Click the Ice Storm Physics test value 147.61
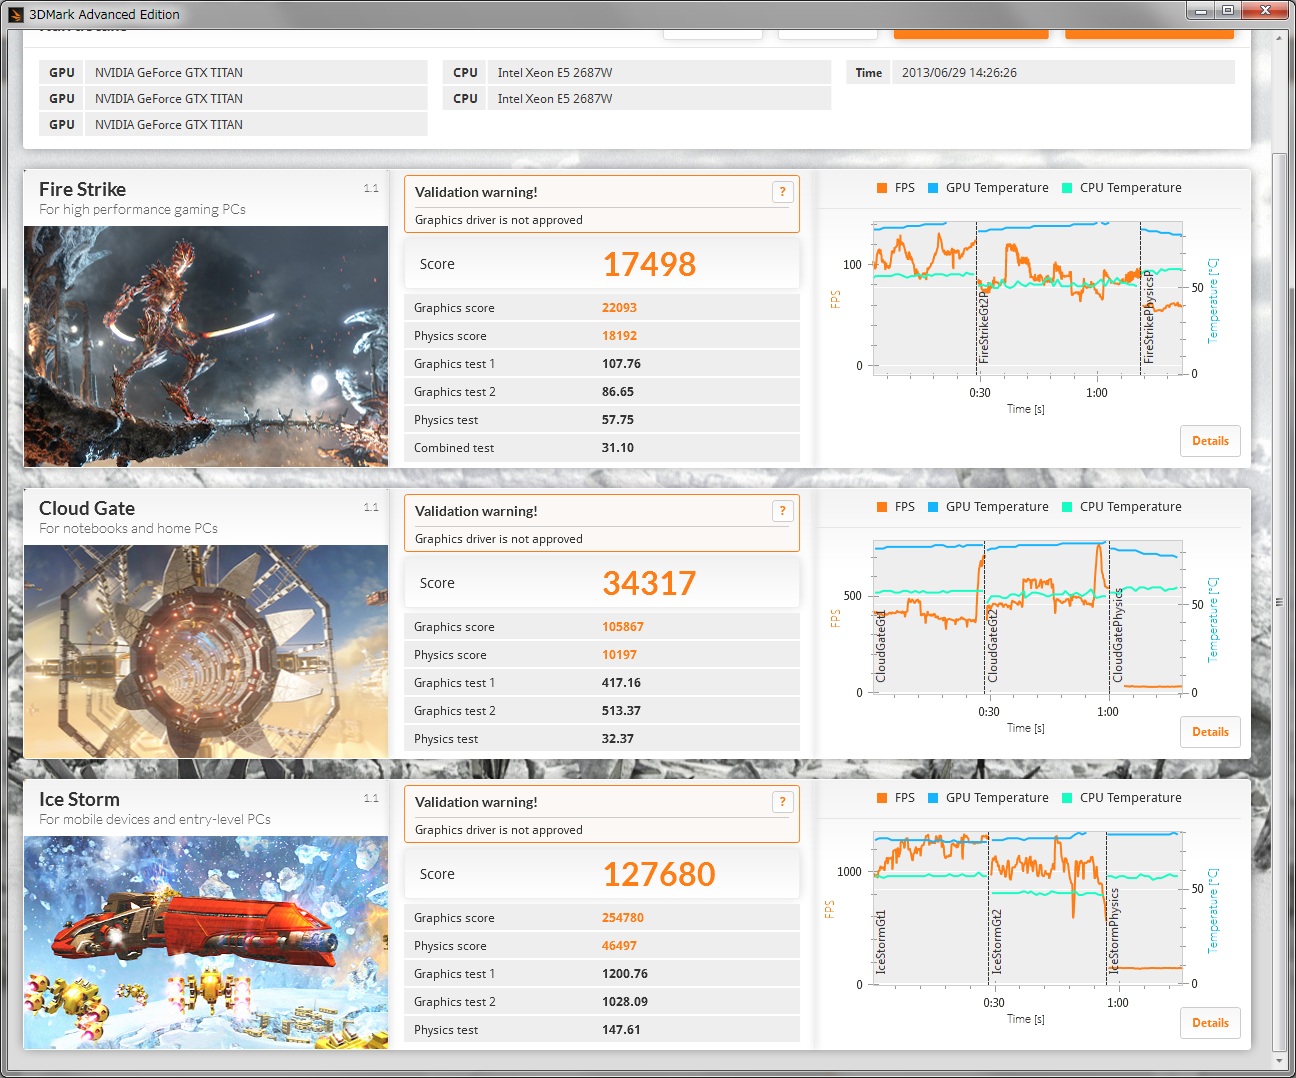Screen dimensions: 1296x1078 621,1030
